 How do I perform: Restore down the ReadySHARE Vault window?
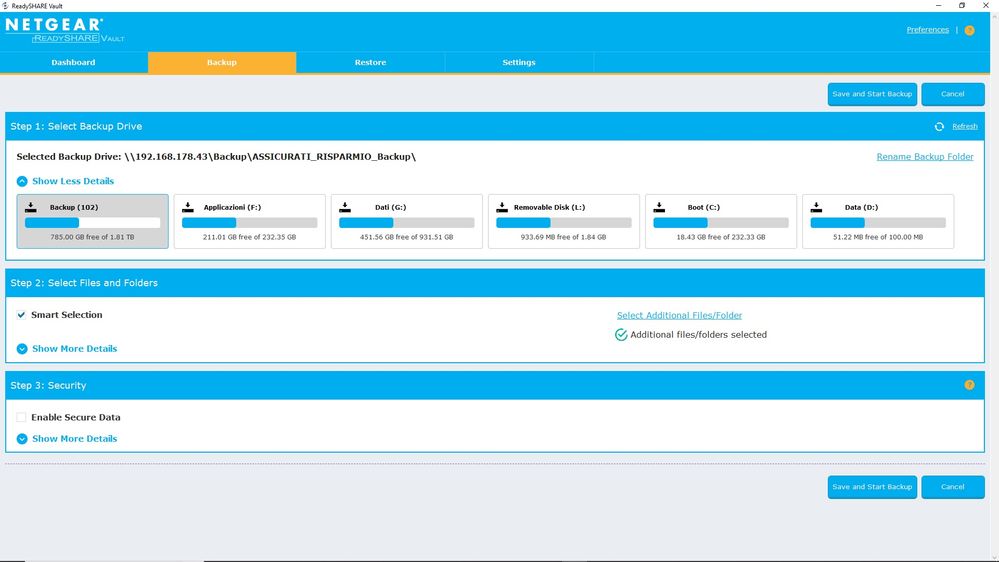tap(962, 5)
